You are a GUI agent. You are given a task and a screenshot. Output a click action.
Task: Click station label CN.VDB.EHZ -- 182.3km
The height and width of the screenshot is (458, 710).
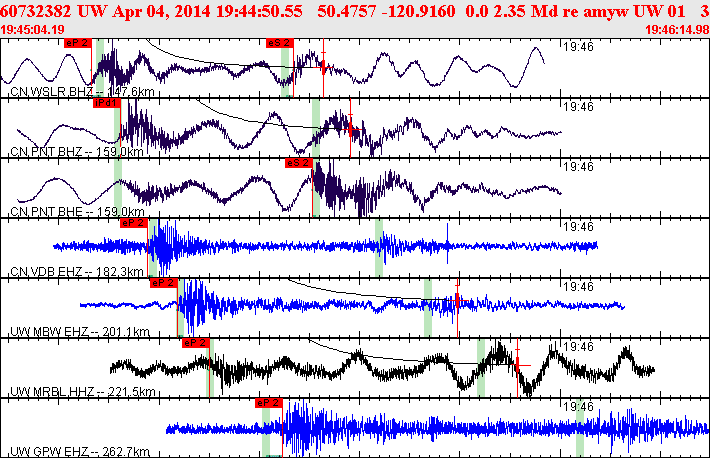77,272
